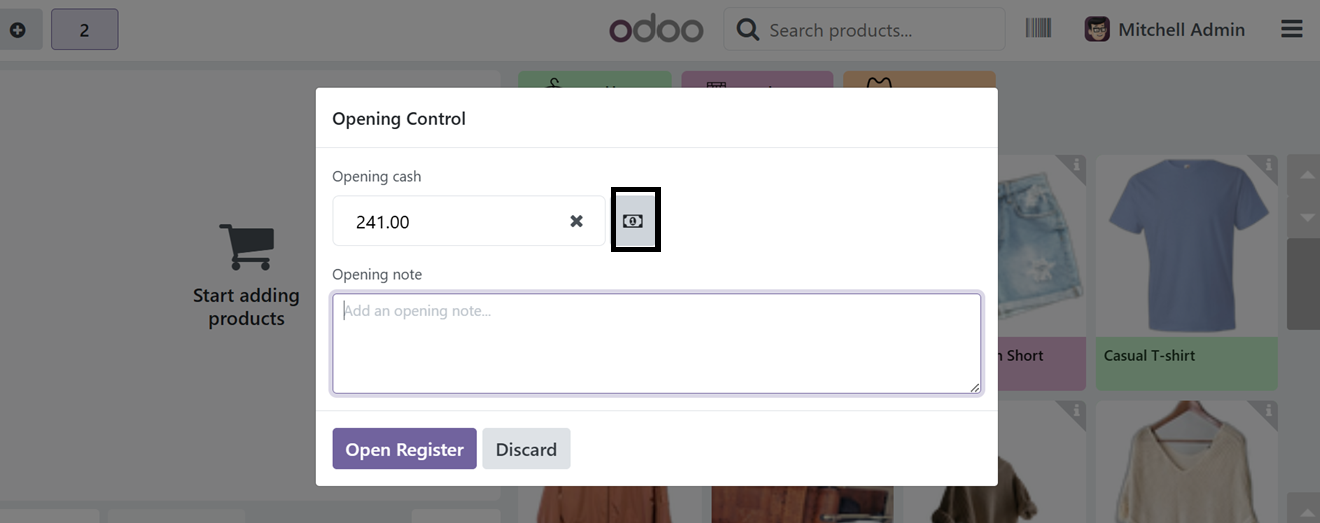Open the cash details money icon
Image resolution: width=1320 pixels, height=523 pixels.
(x=634, y=221)
